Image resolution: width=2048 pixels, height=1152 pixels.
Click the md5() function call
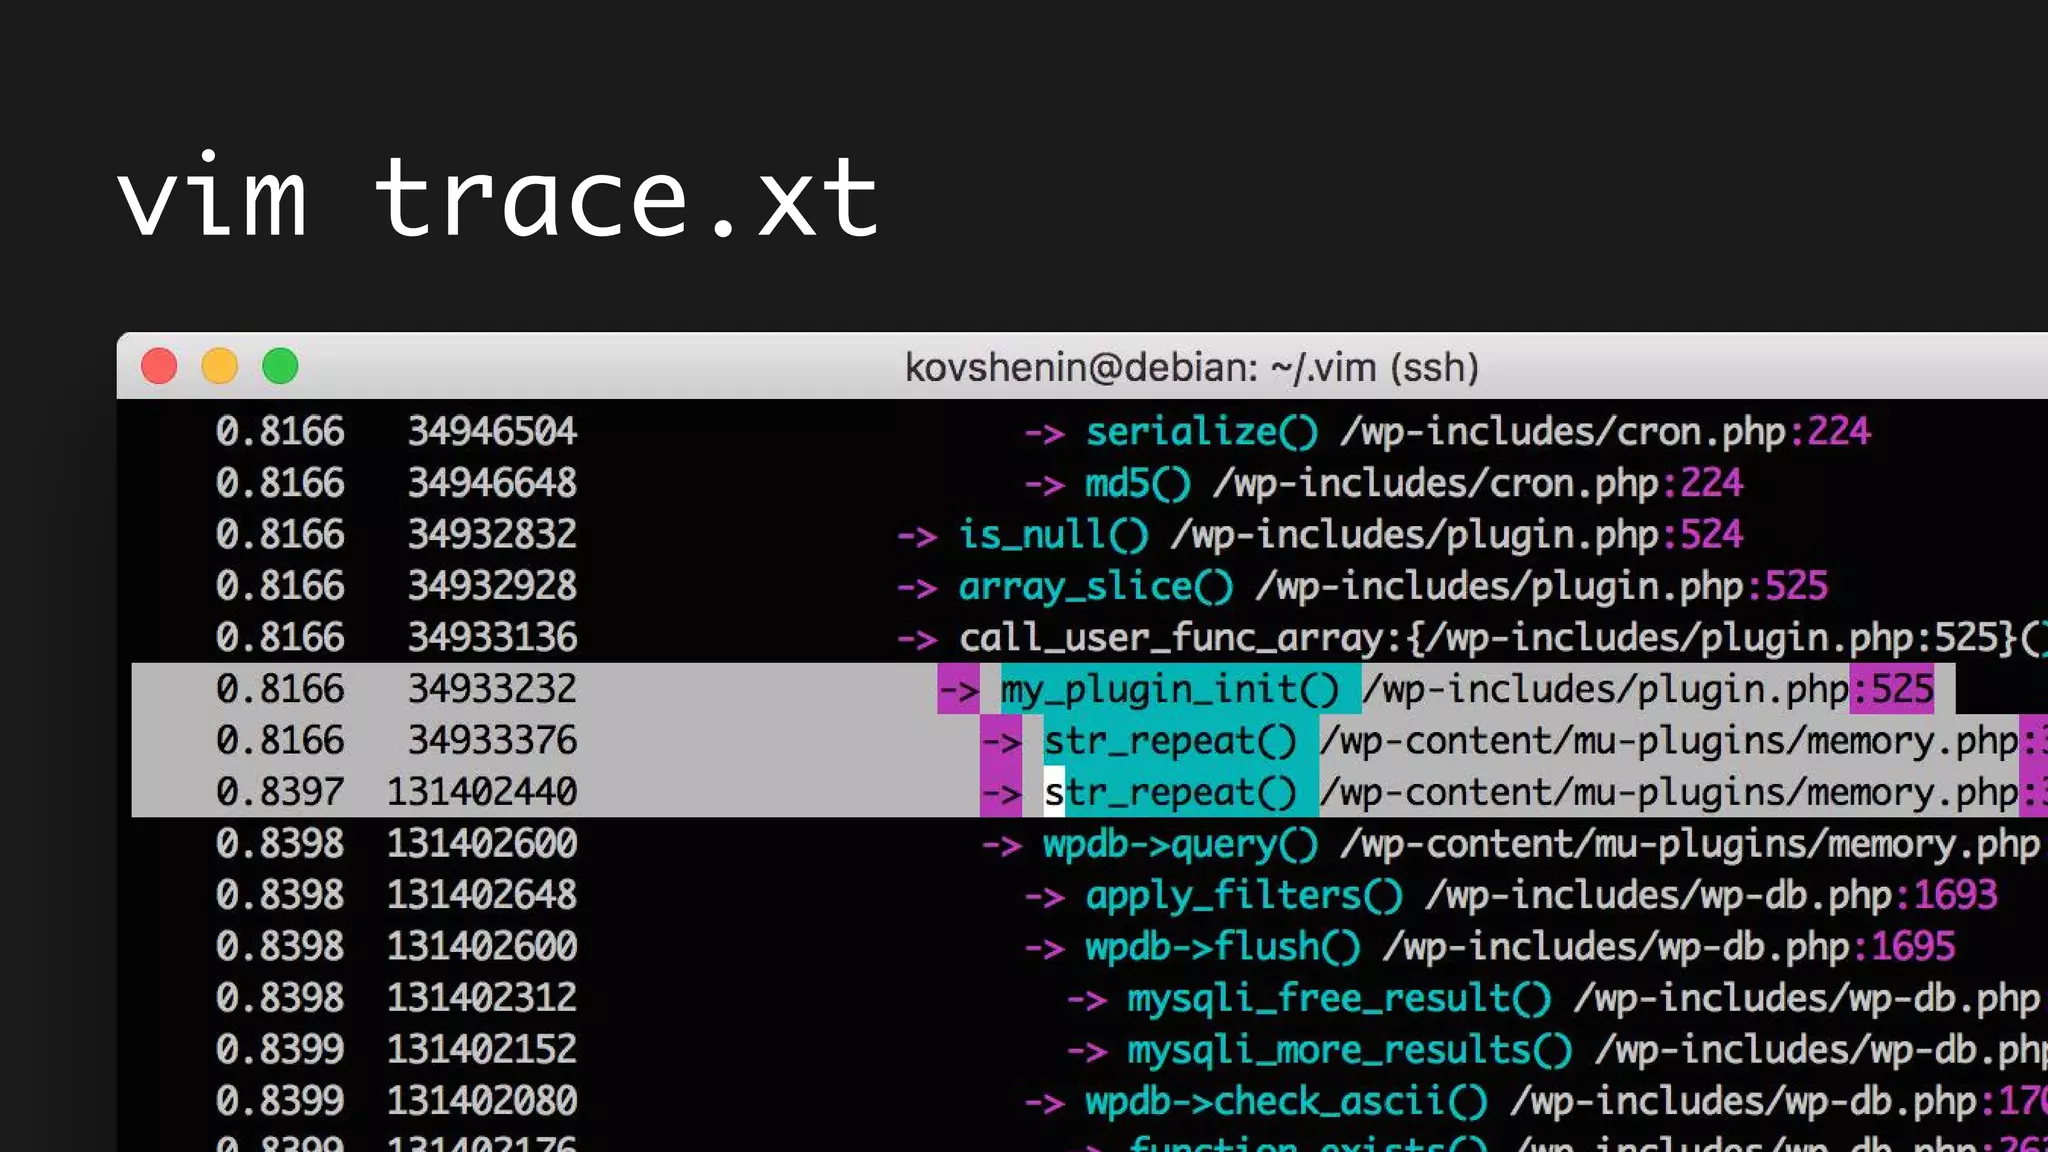click(x=1139, y=484)
